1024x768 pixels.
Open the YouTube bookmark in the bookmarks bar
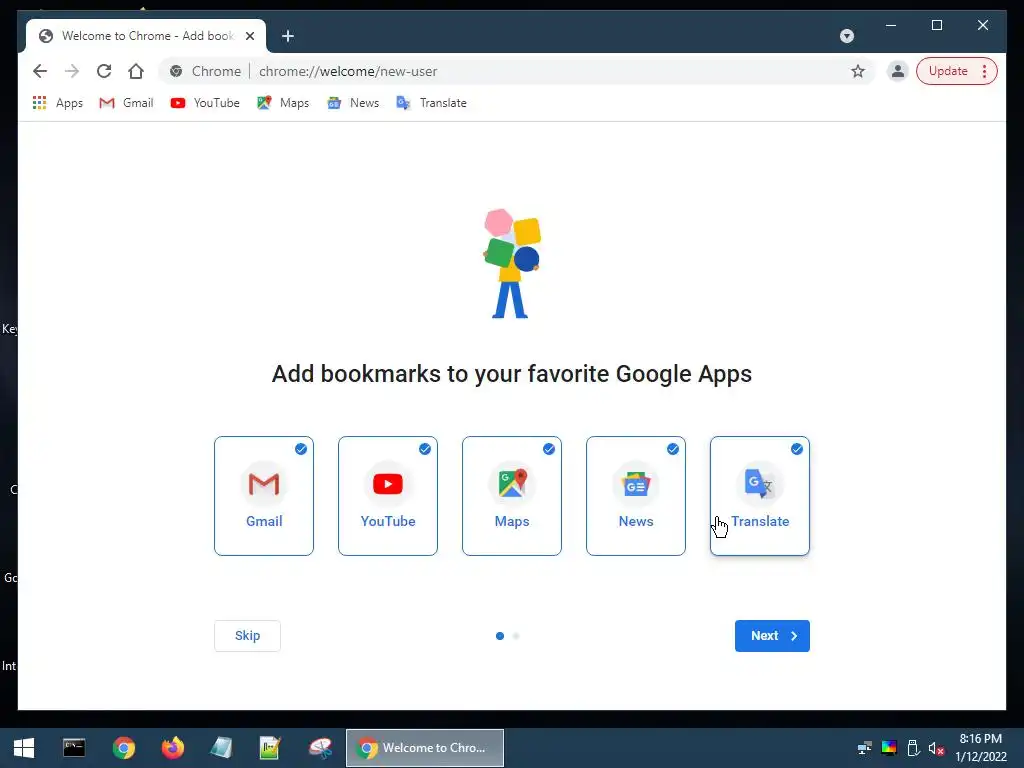pos(205,103)
